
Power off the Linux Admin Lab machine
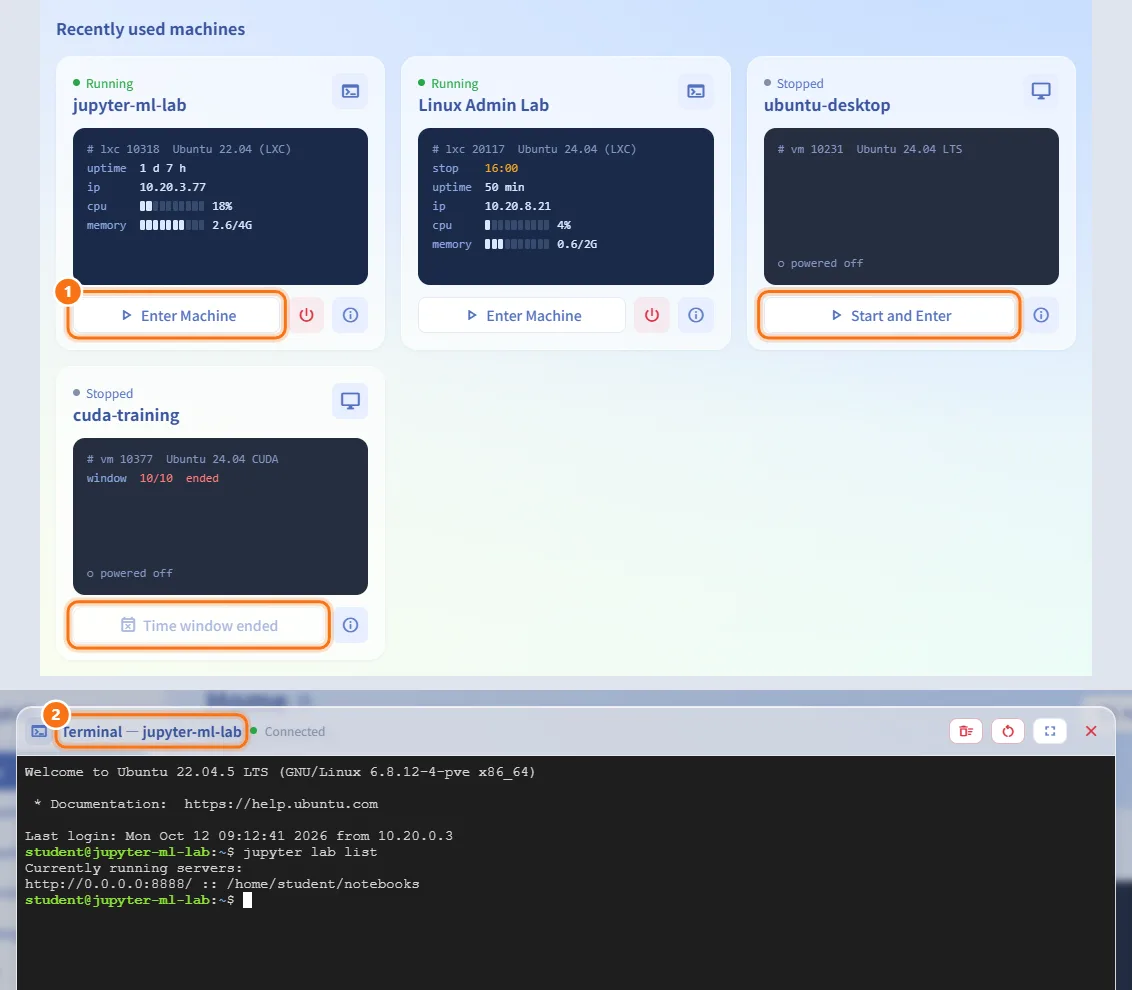pos(652,316)
